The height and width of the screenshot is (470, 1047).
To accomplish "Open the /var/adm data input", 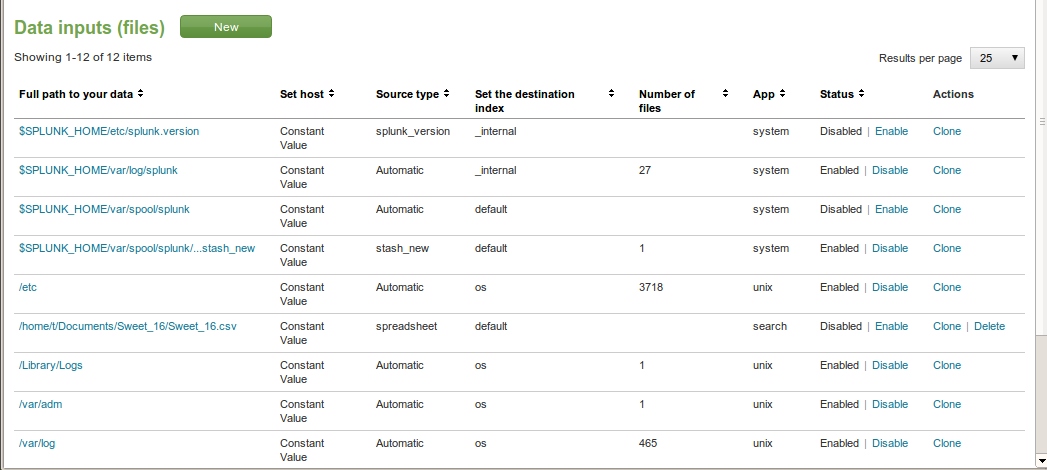I will (41, 404).
